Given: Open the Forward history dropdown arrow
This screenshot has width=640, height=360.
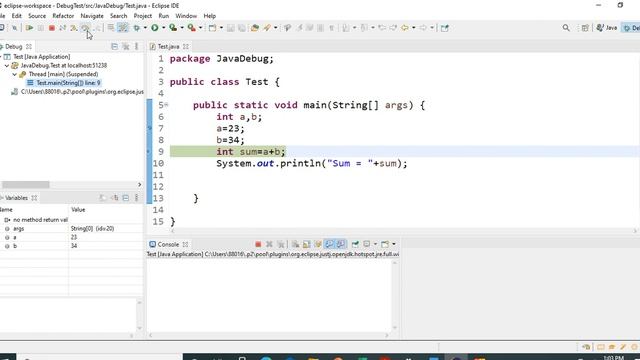Looking at the screenshot, I should point(432,28).
